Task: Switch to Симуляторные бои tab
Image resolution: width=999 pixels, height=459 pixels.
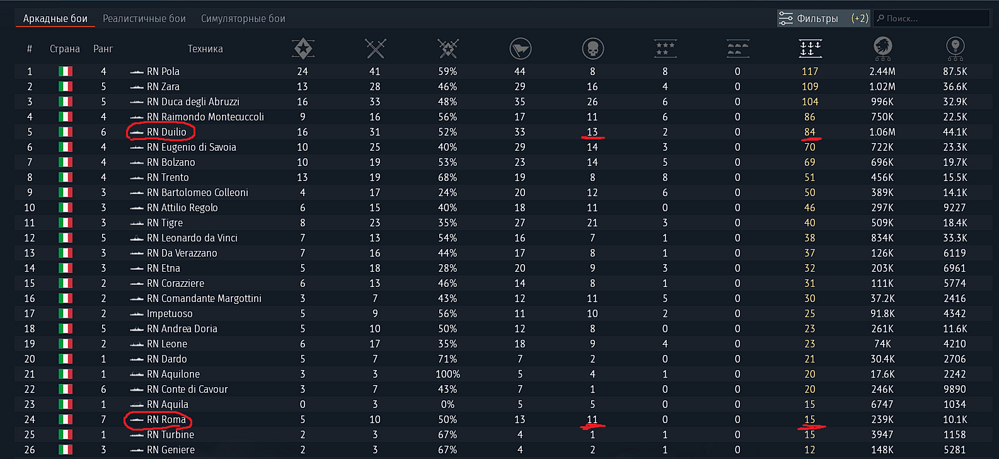Action: click(243, 18)
